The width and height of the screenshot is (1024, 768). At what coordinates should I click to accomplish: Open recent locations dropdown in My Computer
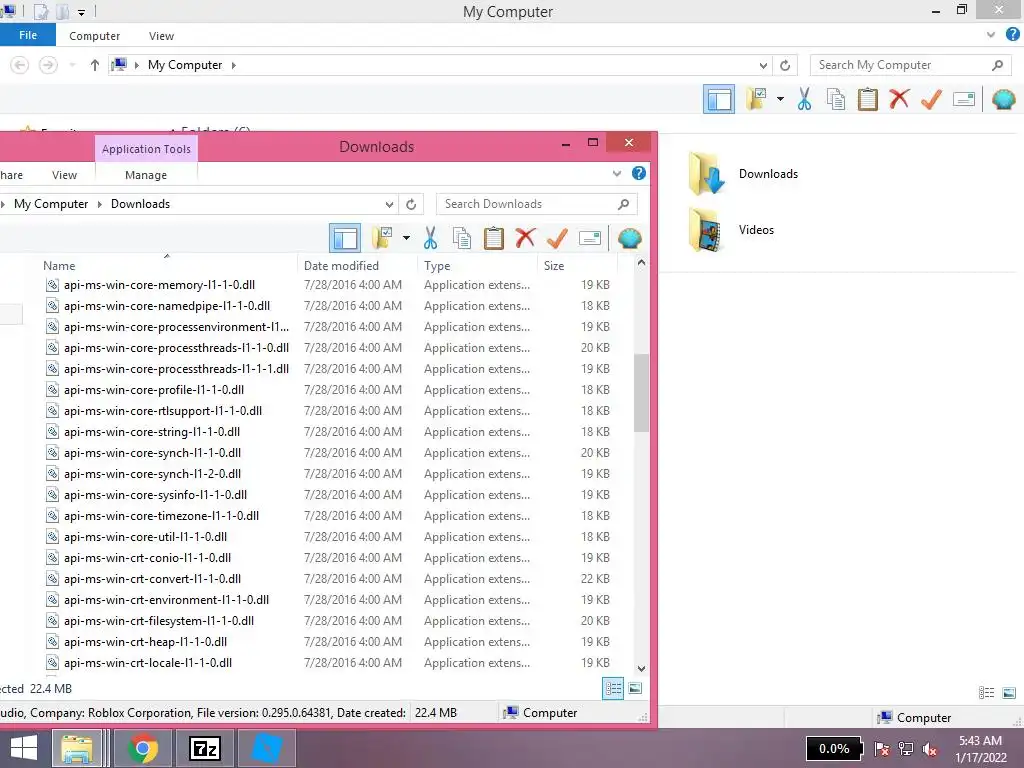pyautogui.click(x=72, y=65)
